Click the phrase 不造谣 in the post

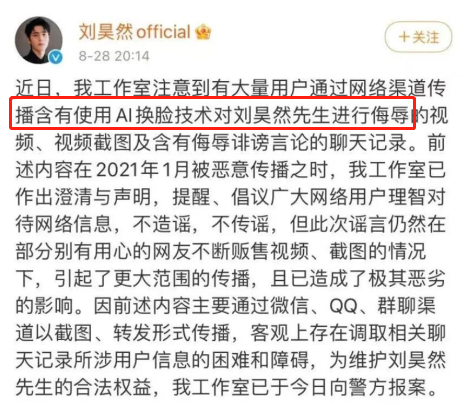[162, 224]
